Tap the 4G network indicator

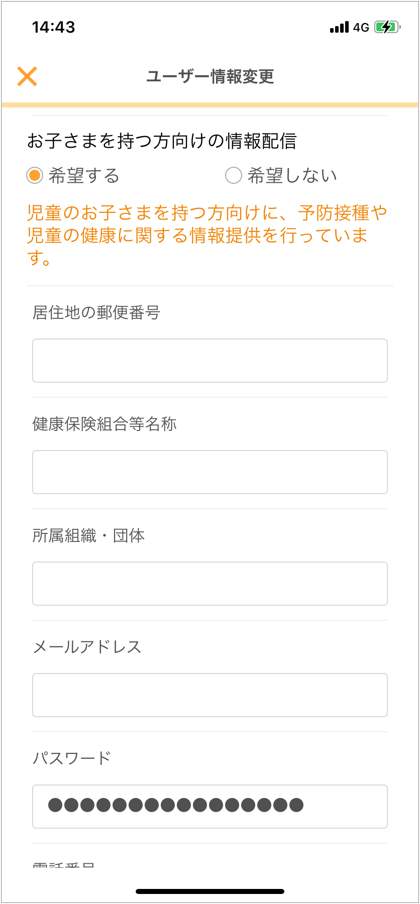(x=361, y=27)
